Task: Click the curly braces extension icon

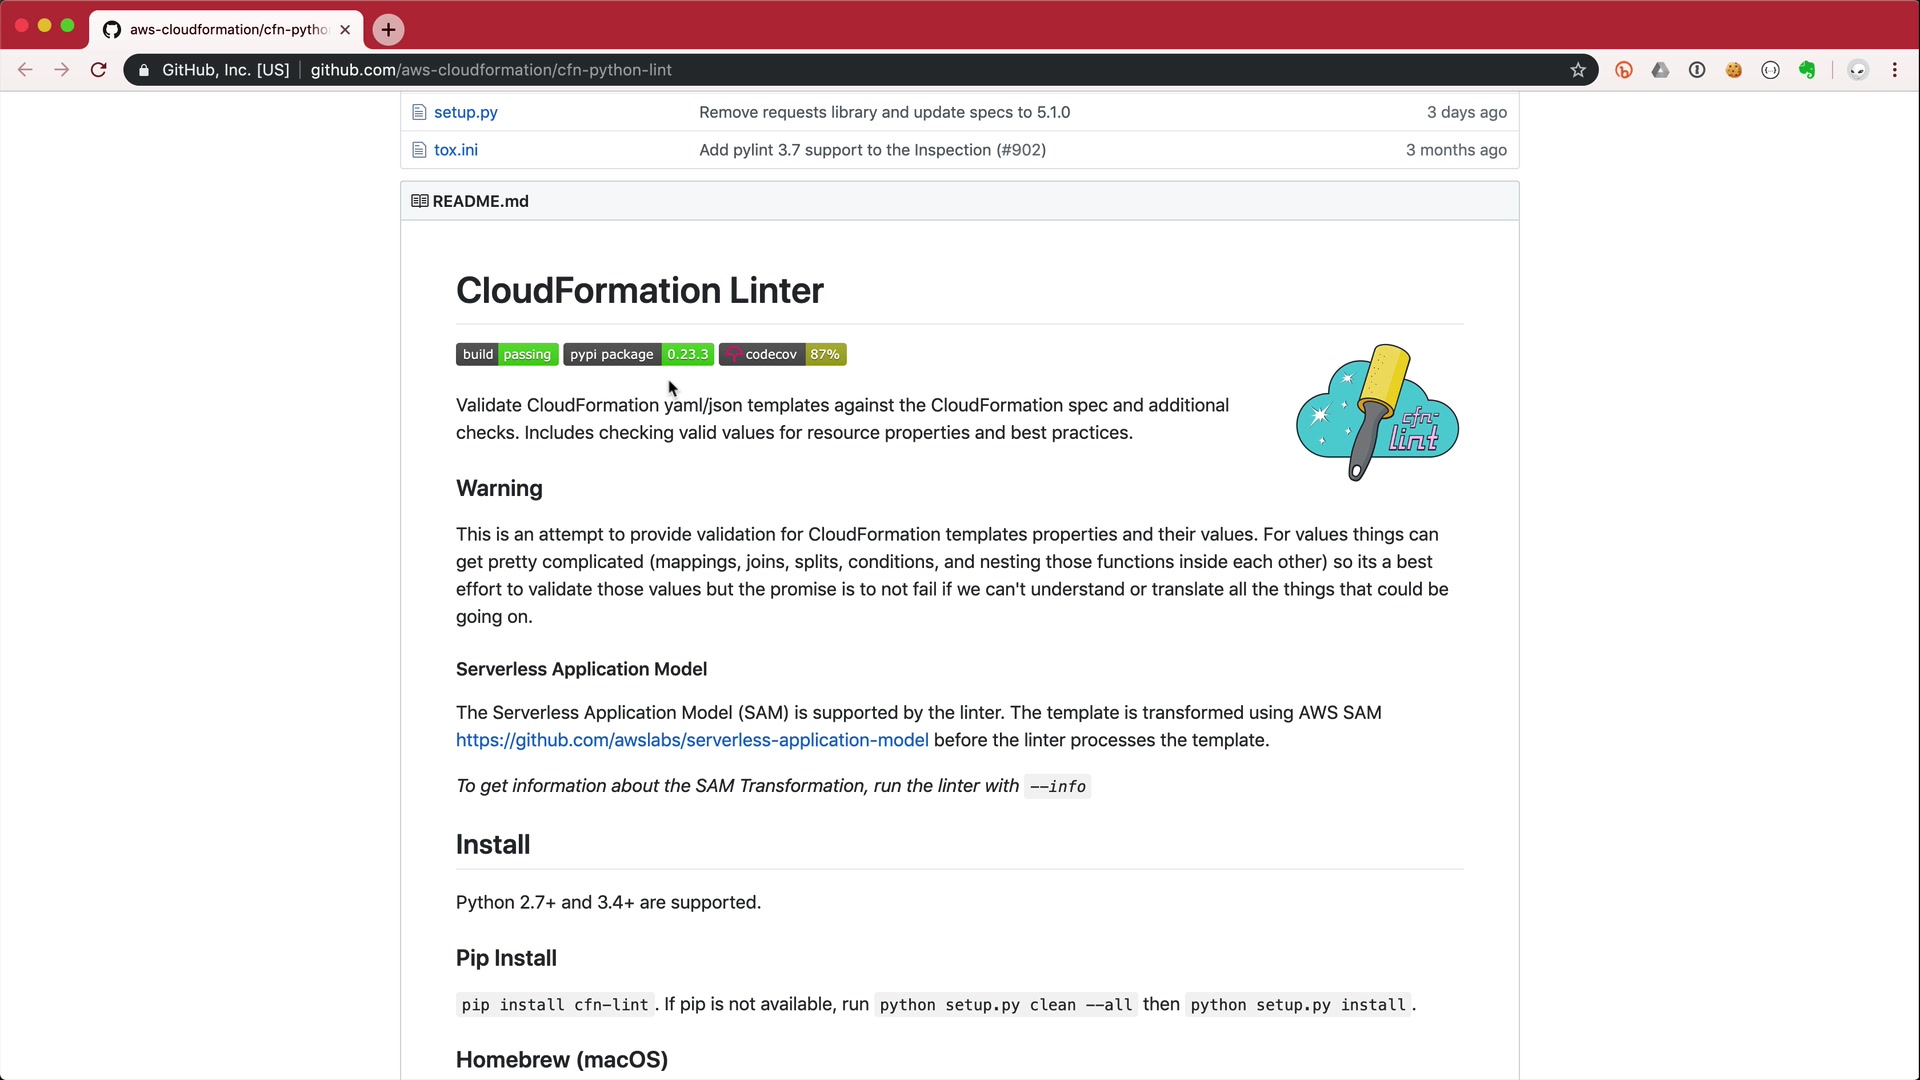Action: tap(1770, 70)
